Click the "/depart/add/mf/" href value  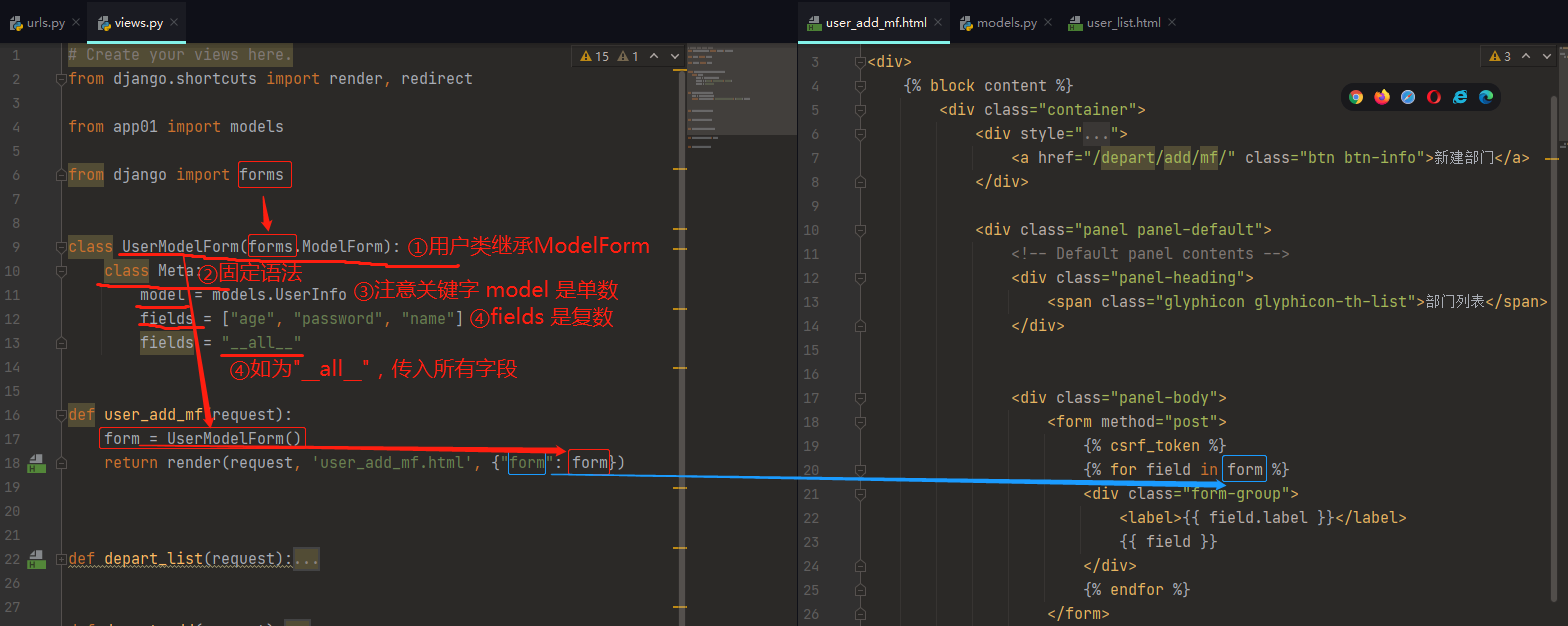(1165, 158)
